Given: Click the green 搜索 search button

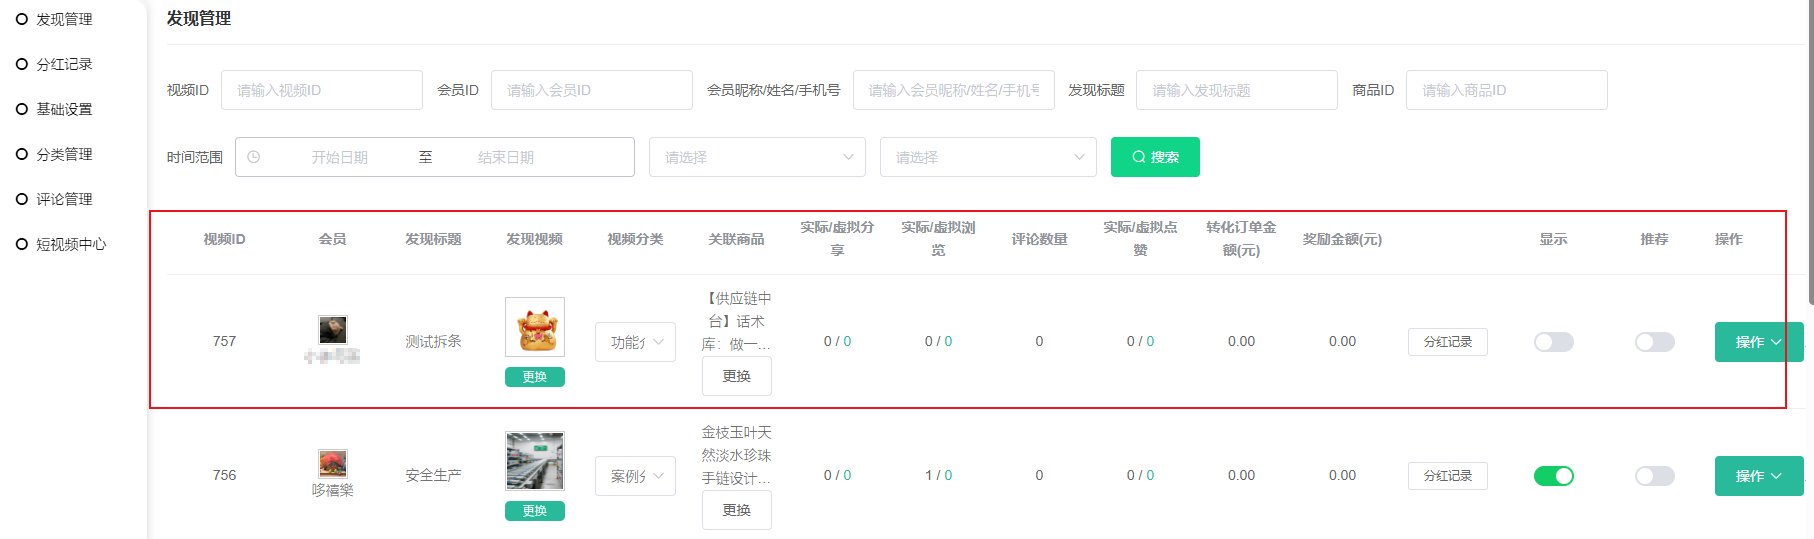Looking at the screenshot, I should 1155,157.
